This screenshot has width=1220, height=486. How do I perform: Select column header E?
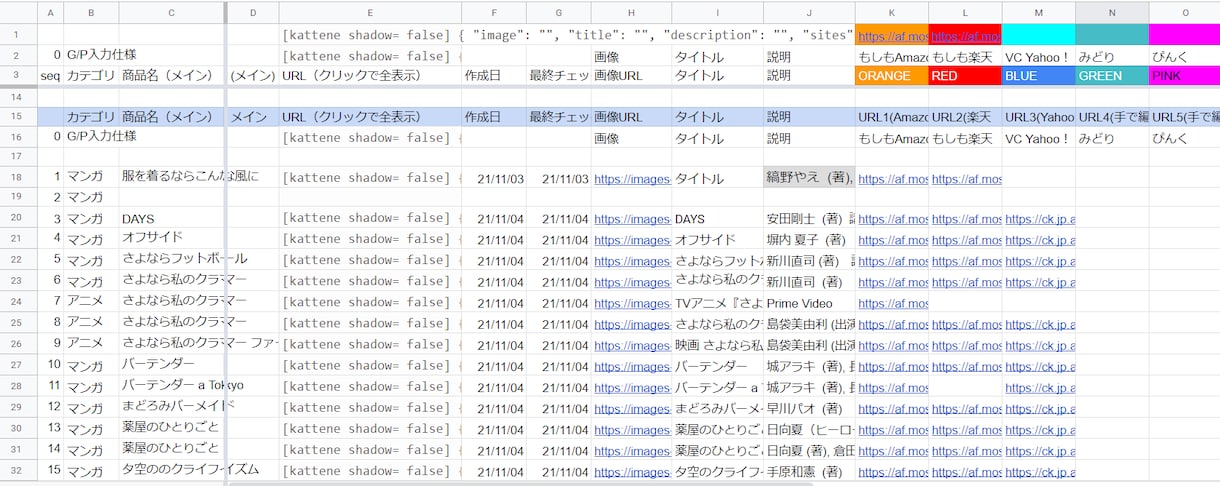click(370, 12)
